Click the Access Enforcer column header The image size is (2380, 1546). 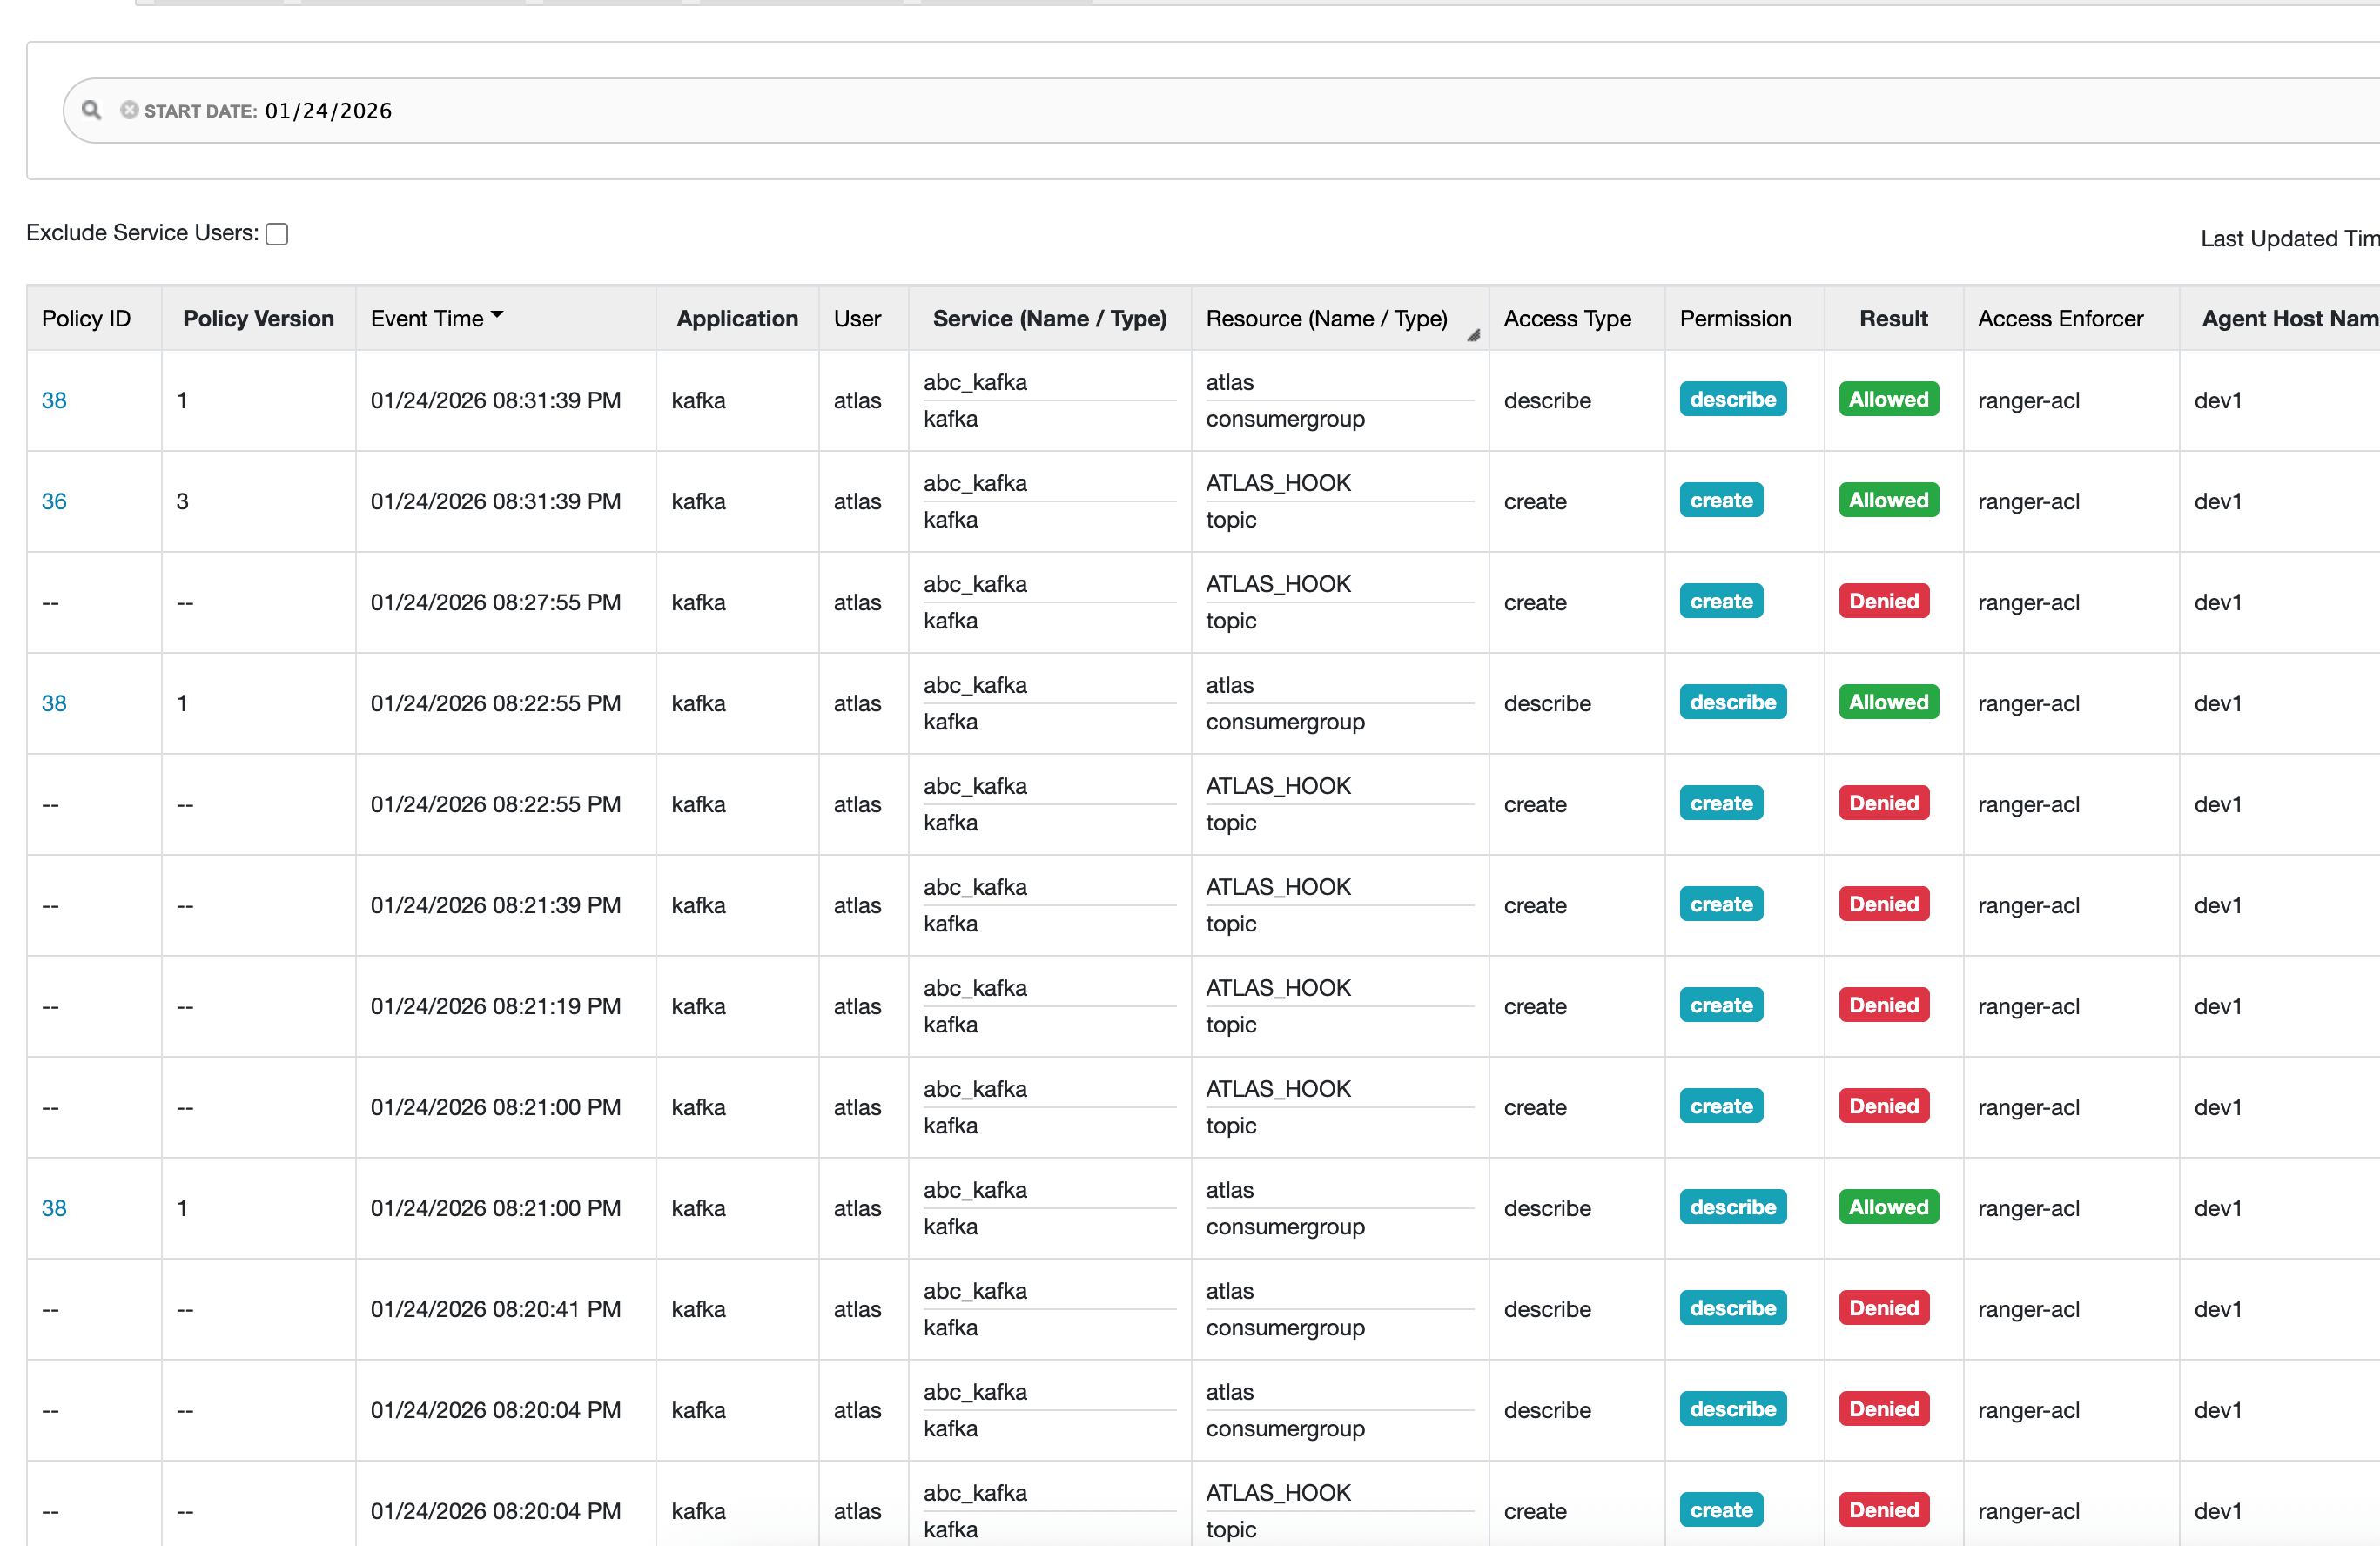pos(2060,318)
